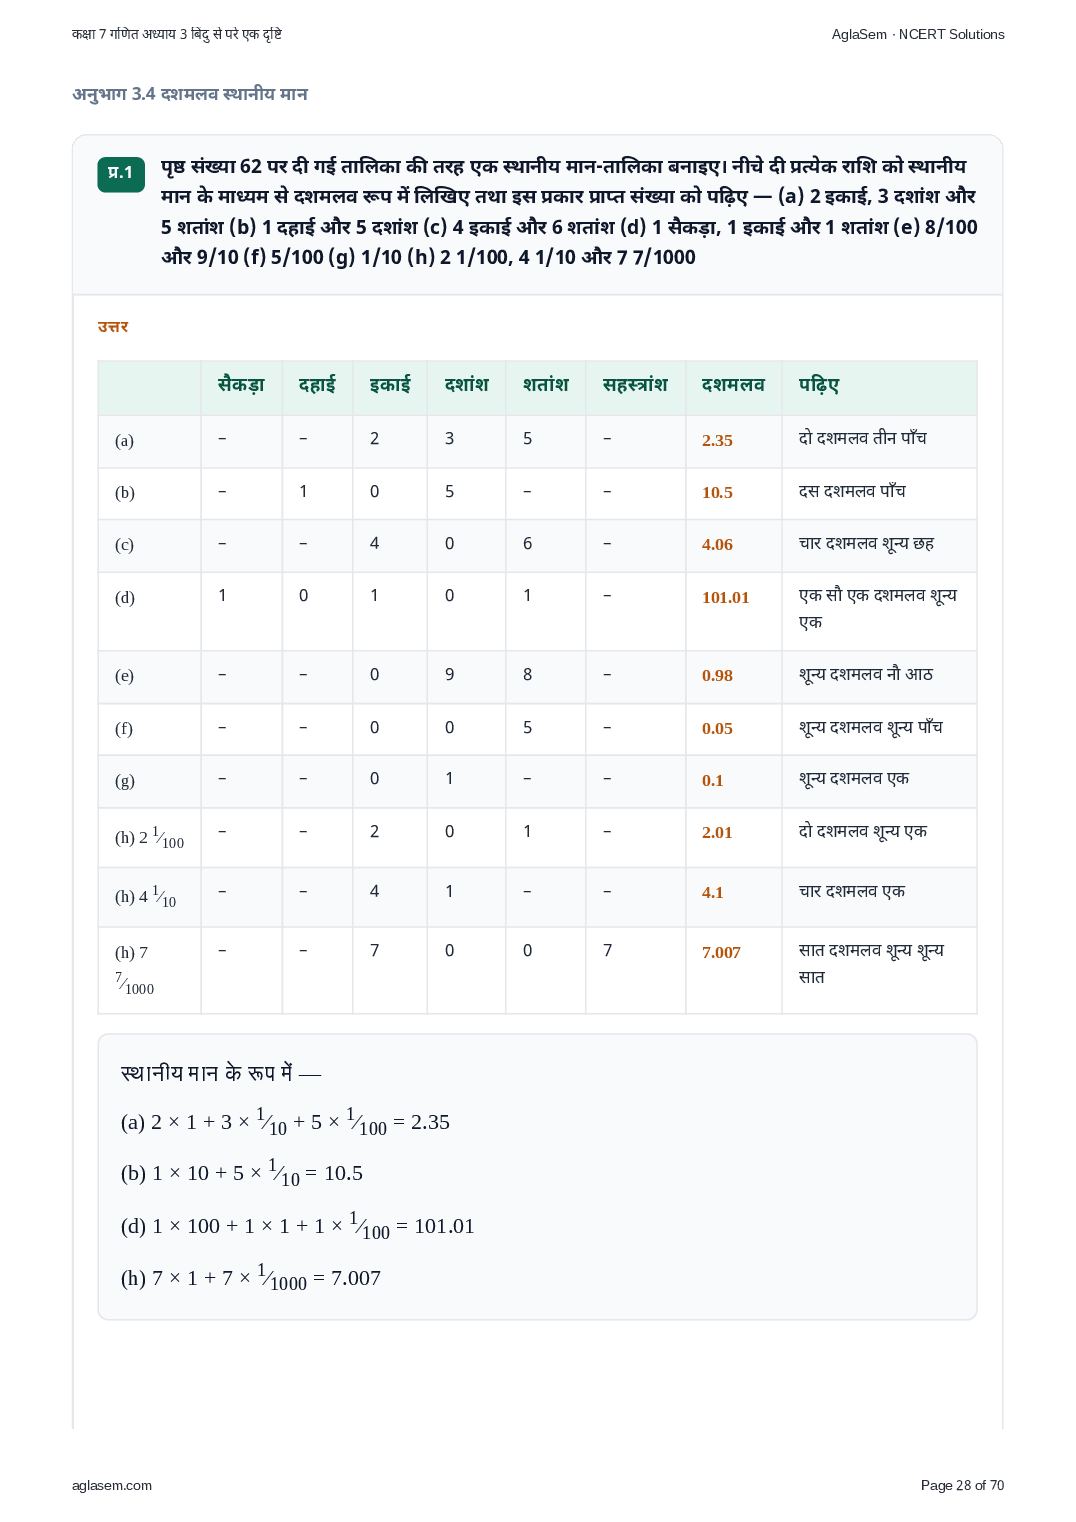The height and width of the screenshot is (1522, 1076).
Task: Click the Page 28 of 70 indicator
Action: pyautogui.click(x=962, y=1485)
